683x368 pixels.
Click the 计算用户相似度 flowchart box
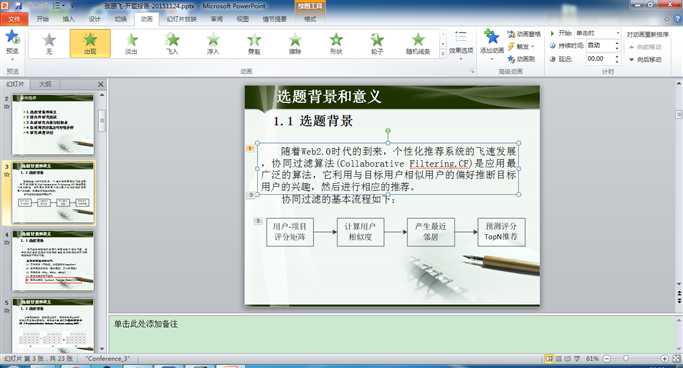360,232
